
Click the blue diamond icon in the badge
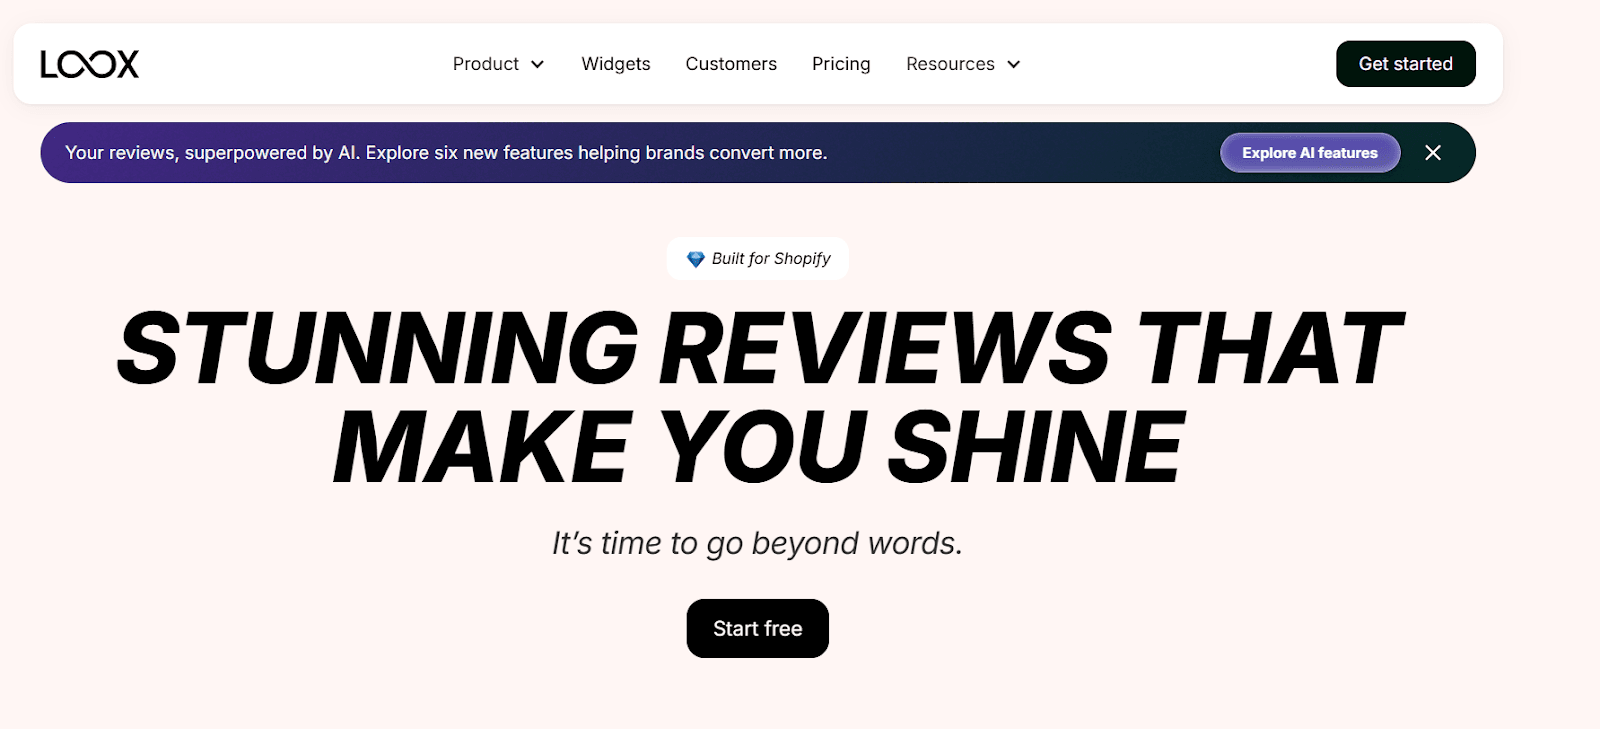click(695, 259)
